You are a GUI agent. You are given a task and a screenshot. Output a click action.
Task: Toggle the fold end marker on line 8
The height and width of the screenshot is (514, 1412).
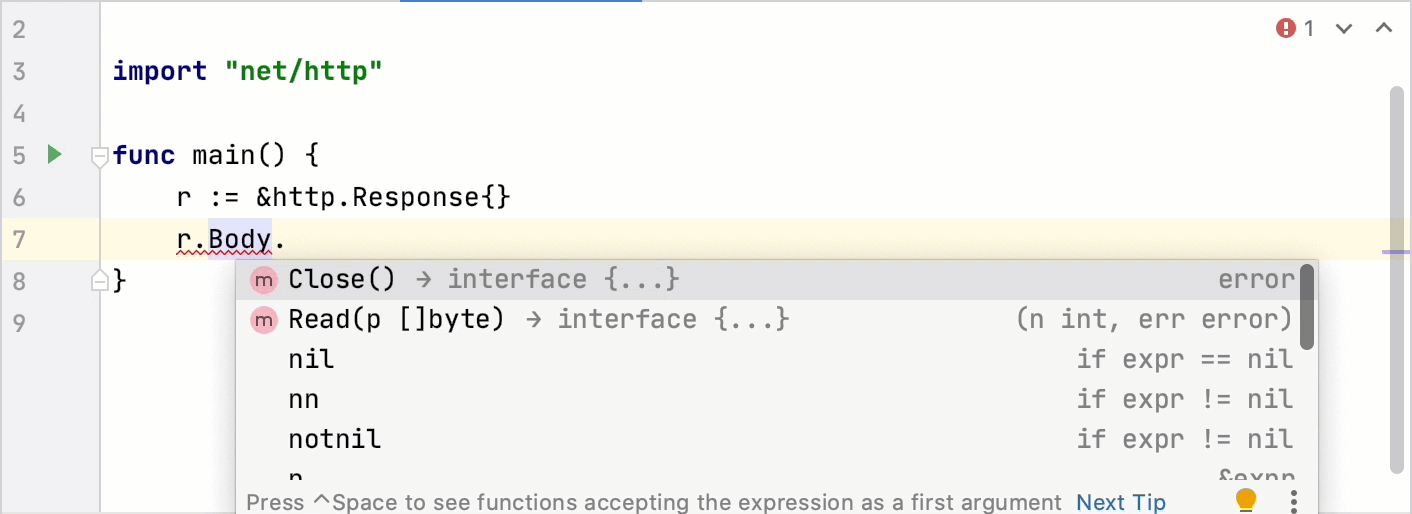pos(99,281)
